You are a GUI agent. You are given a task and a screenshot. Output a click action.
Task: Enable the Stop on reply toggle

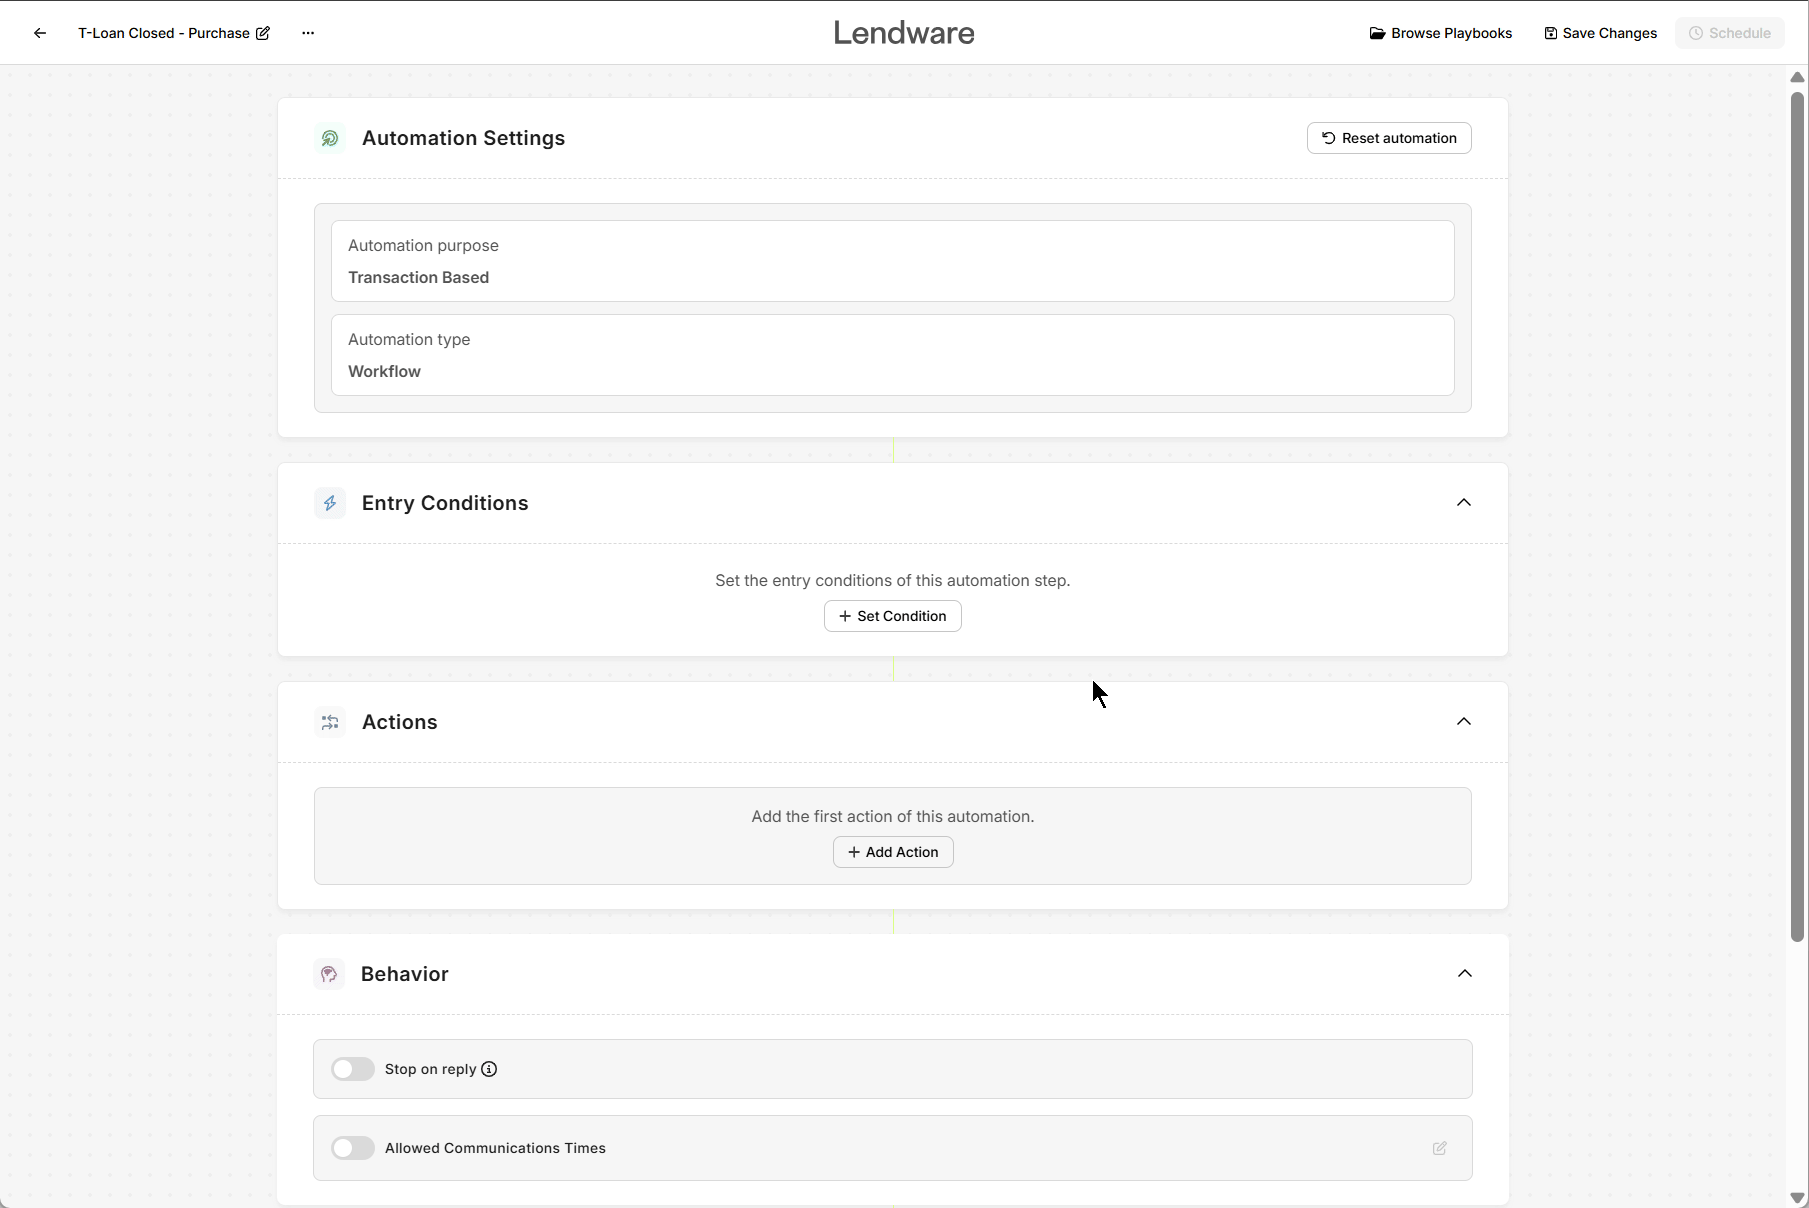[x=352, y=1069]
